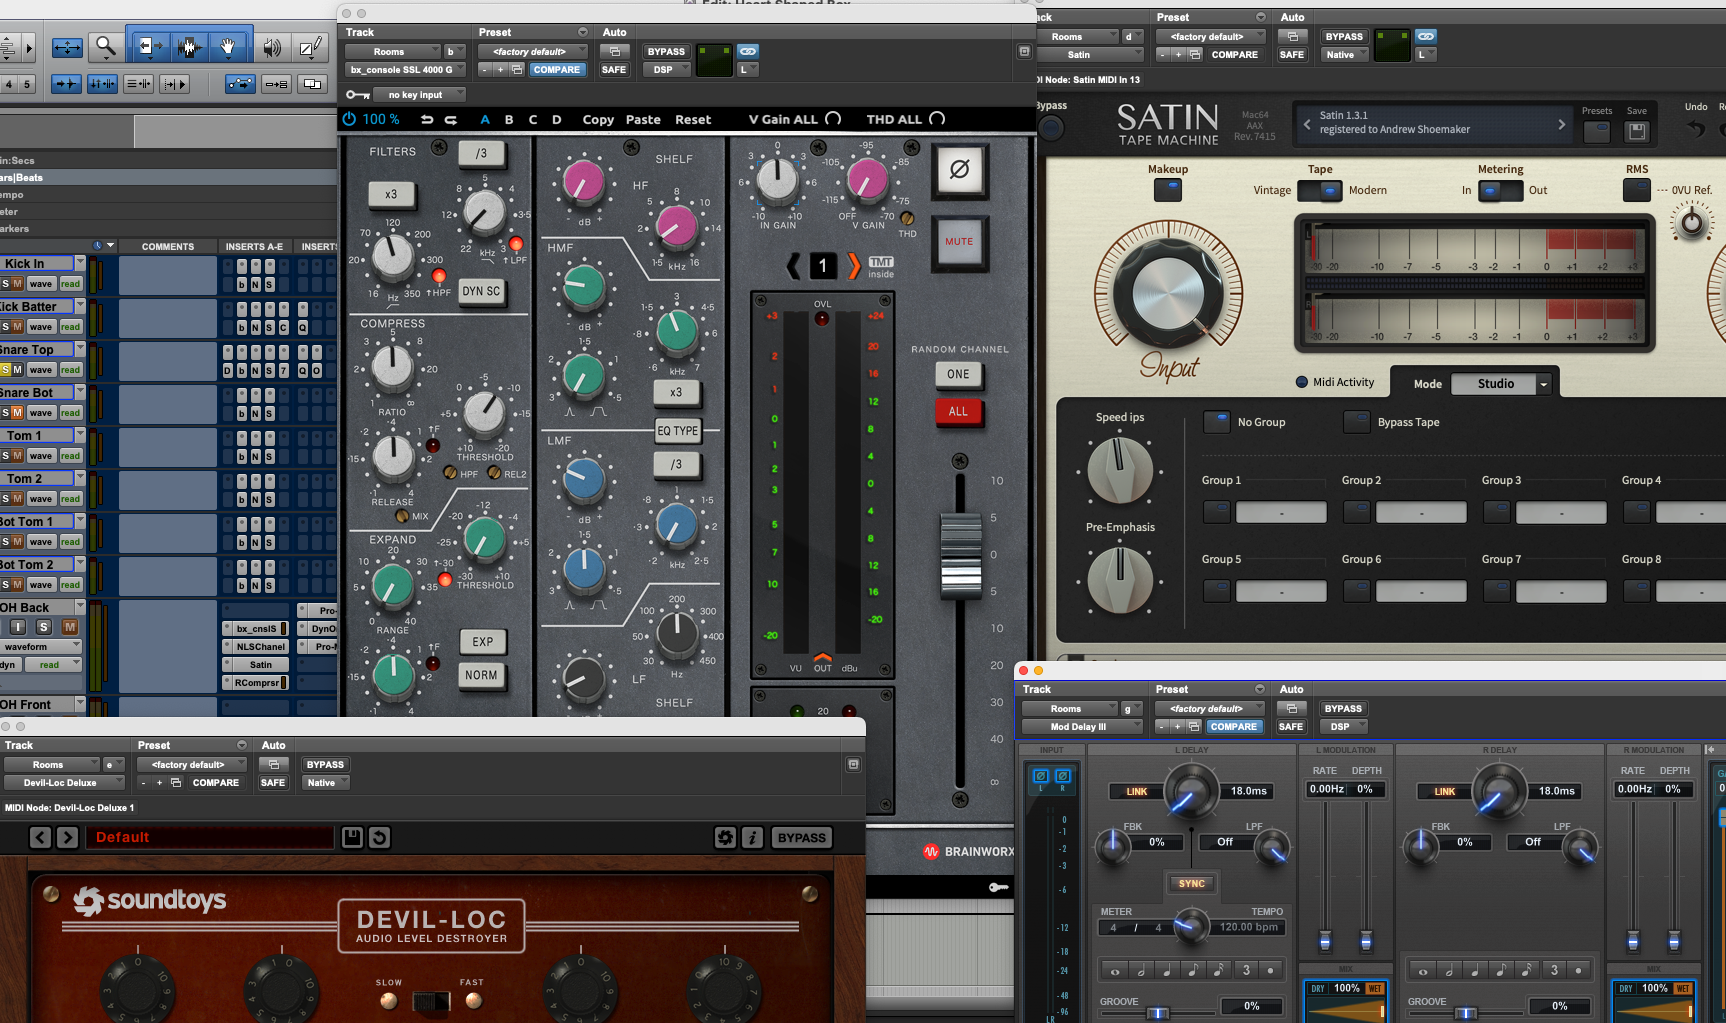
Task: Select the Scrubber speaker tool
Action: pos(271,46)
